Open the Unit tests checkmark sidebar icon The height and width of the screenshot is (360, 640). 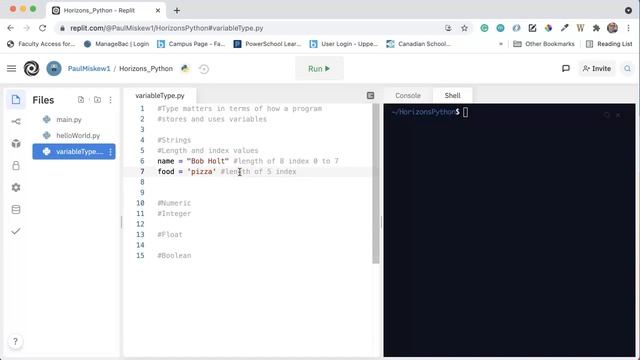pyautogui.click(x=16, y=231)
